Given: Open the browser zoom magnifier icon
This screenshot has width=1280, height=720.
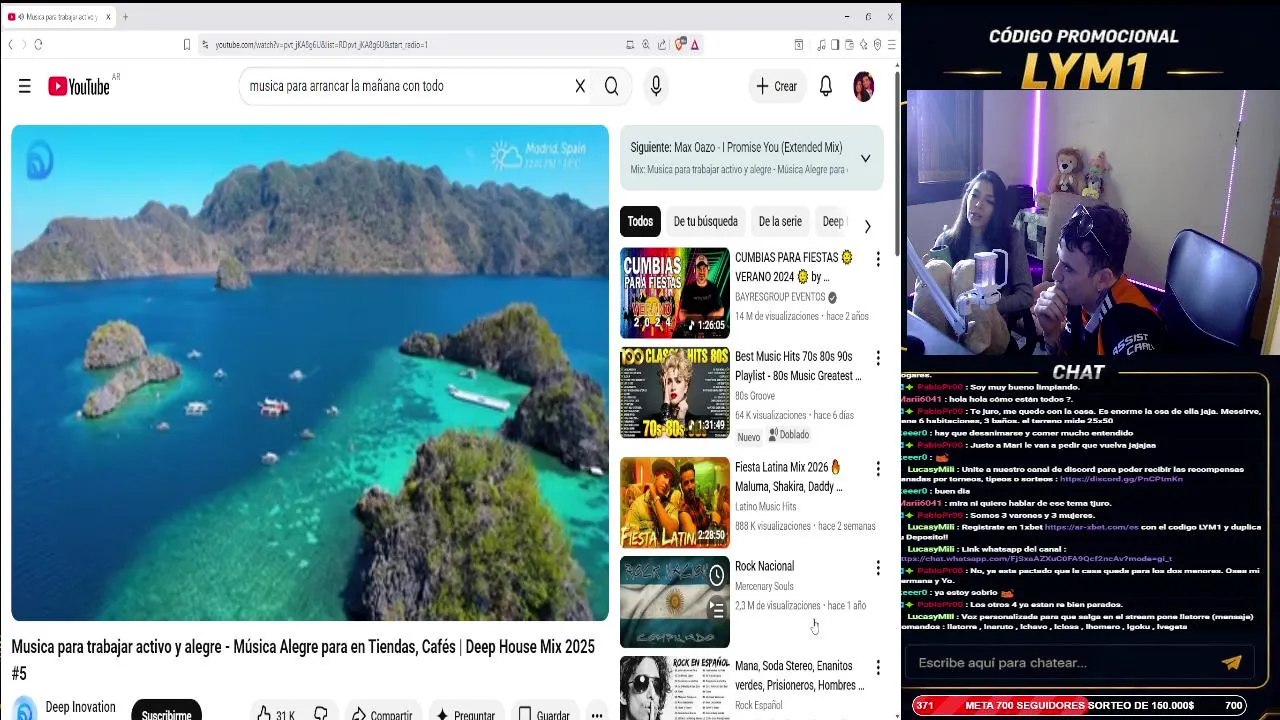Looking at the screenshot, I should 646,45.
